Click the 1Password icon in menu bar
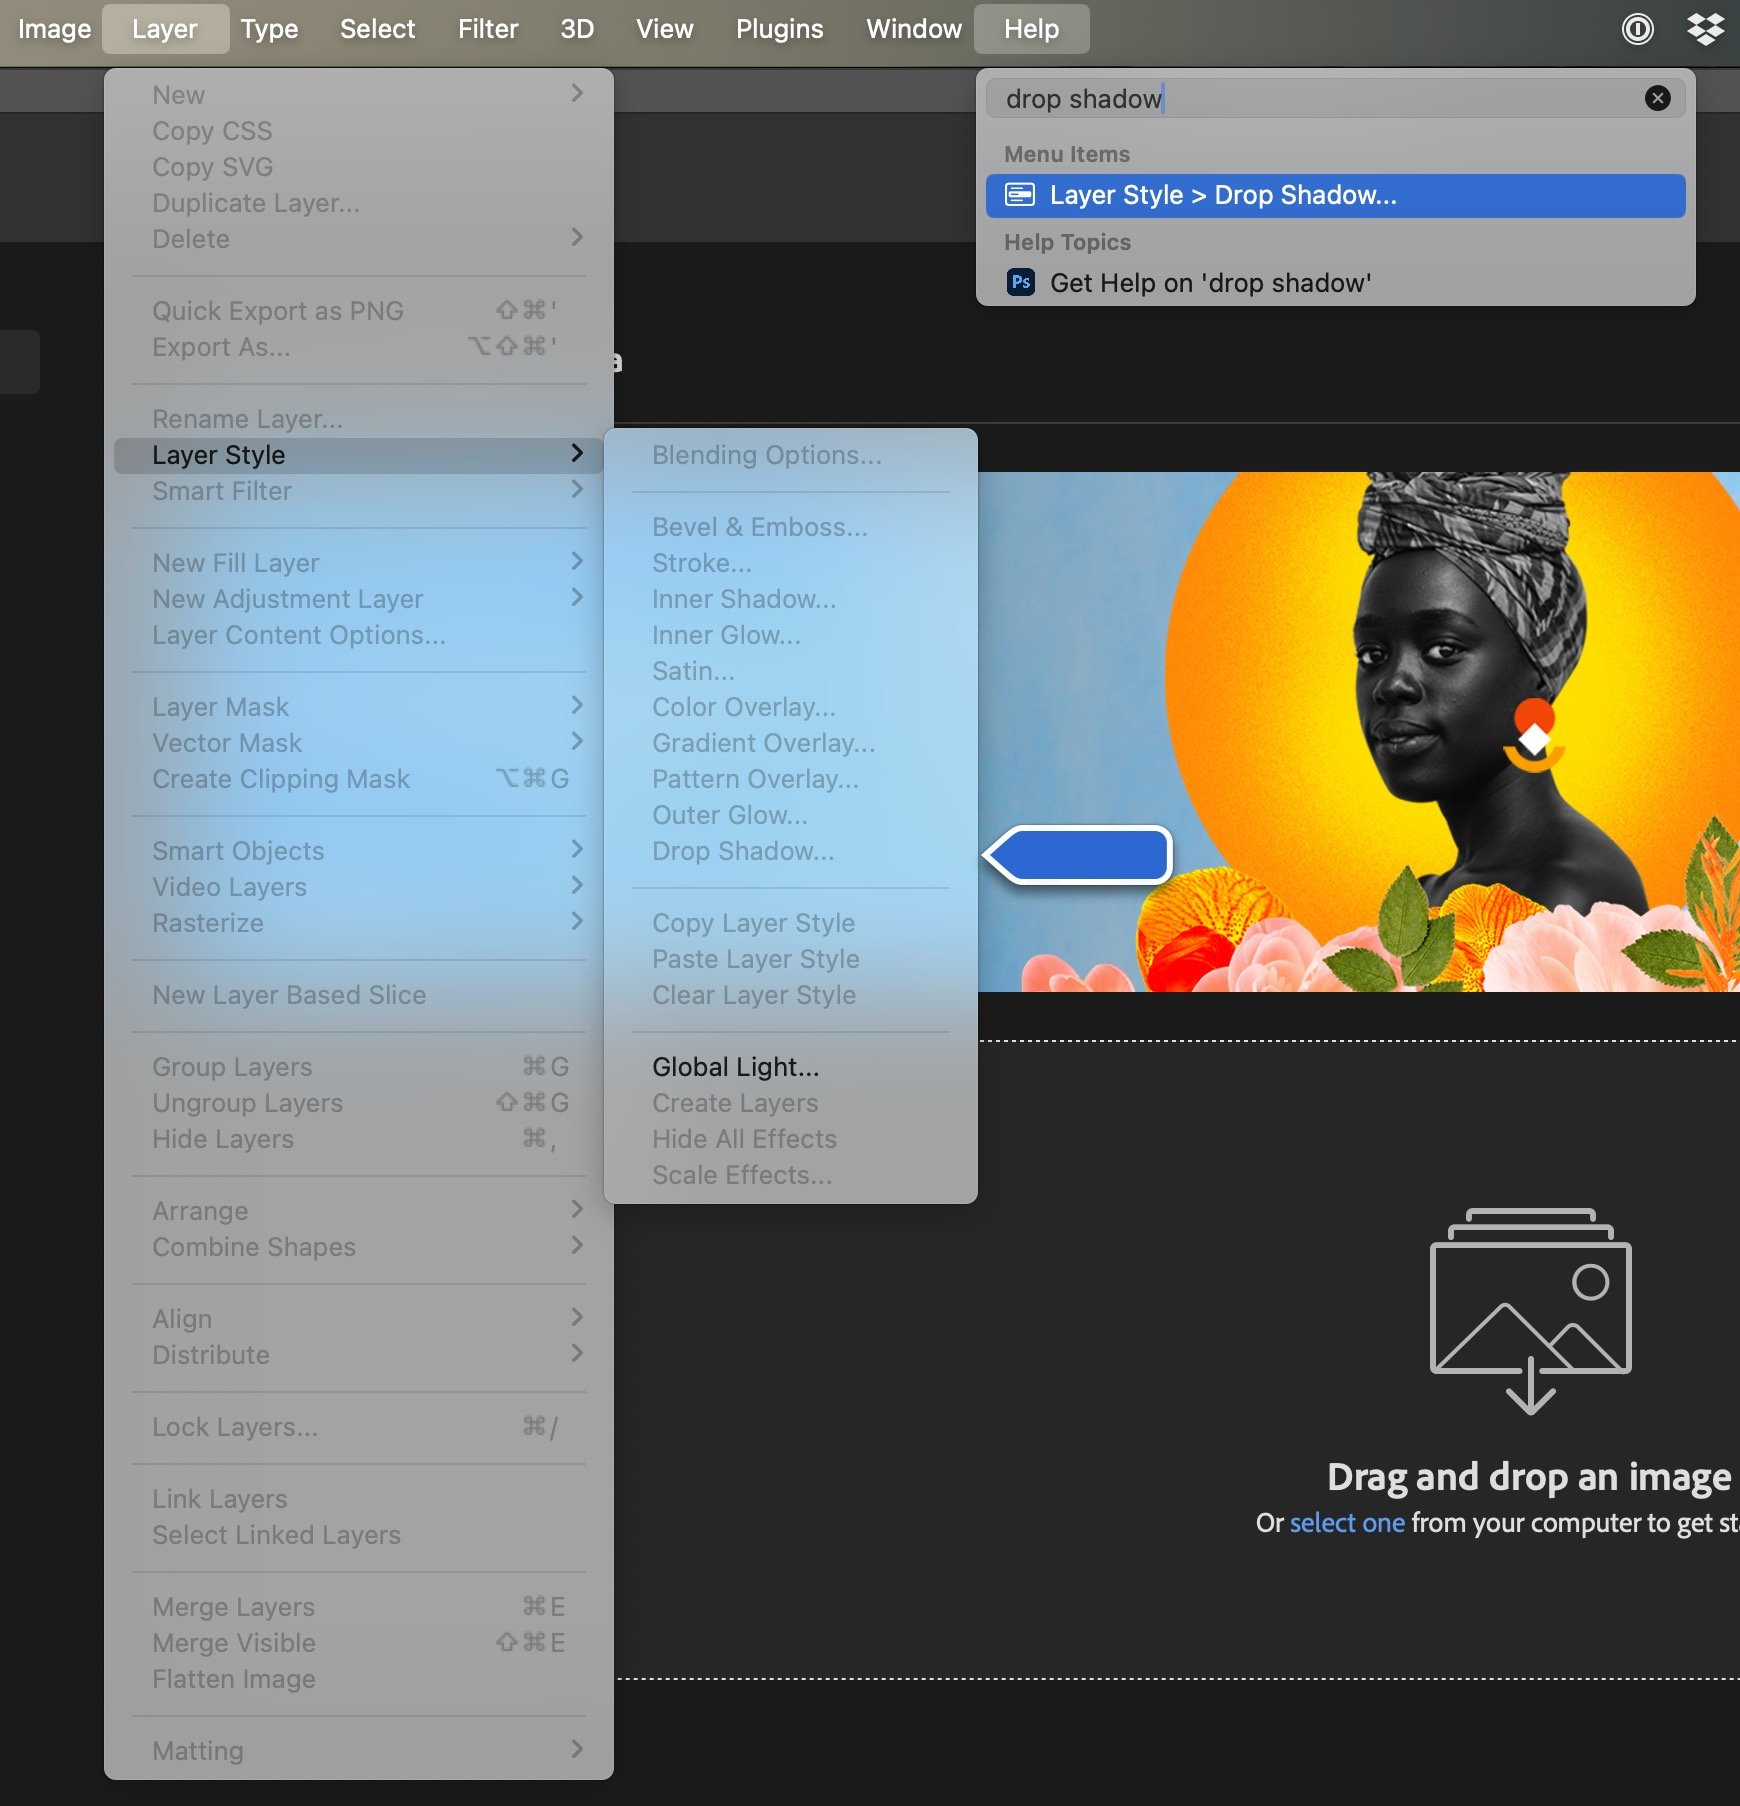This screenshot has height=1806, width=1740. click(1637, 29)
